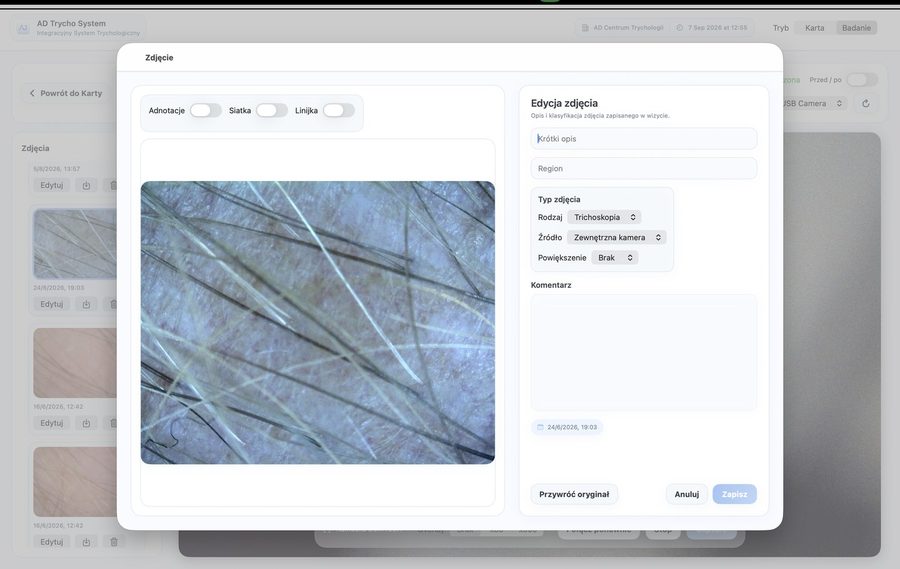Save changes with the Zapisz button
Image resolution: width=900 pixels, height=569 pixels.
pos(734,494)
